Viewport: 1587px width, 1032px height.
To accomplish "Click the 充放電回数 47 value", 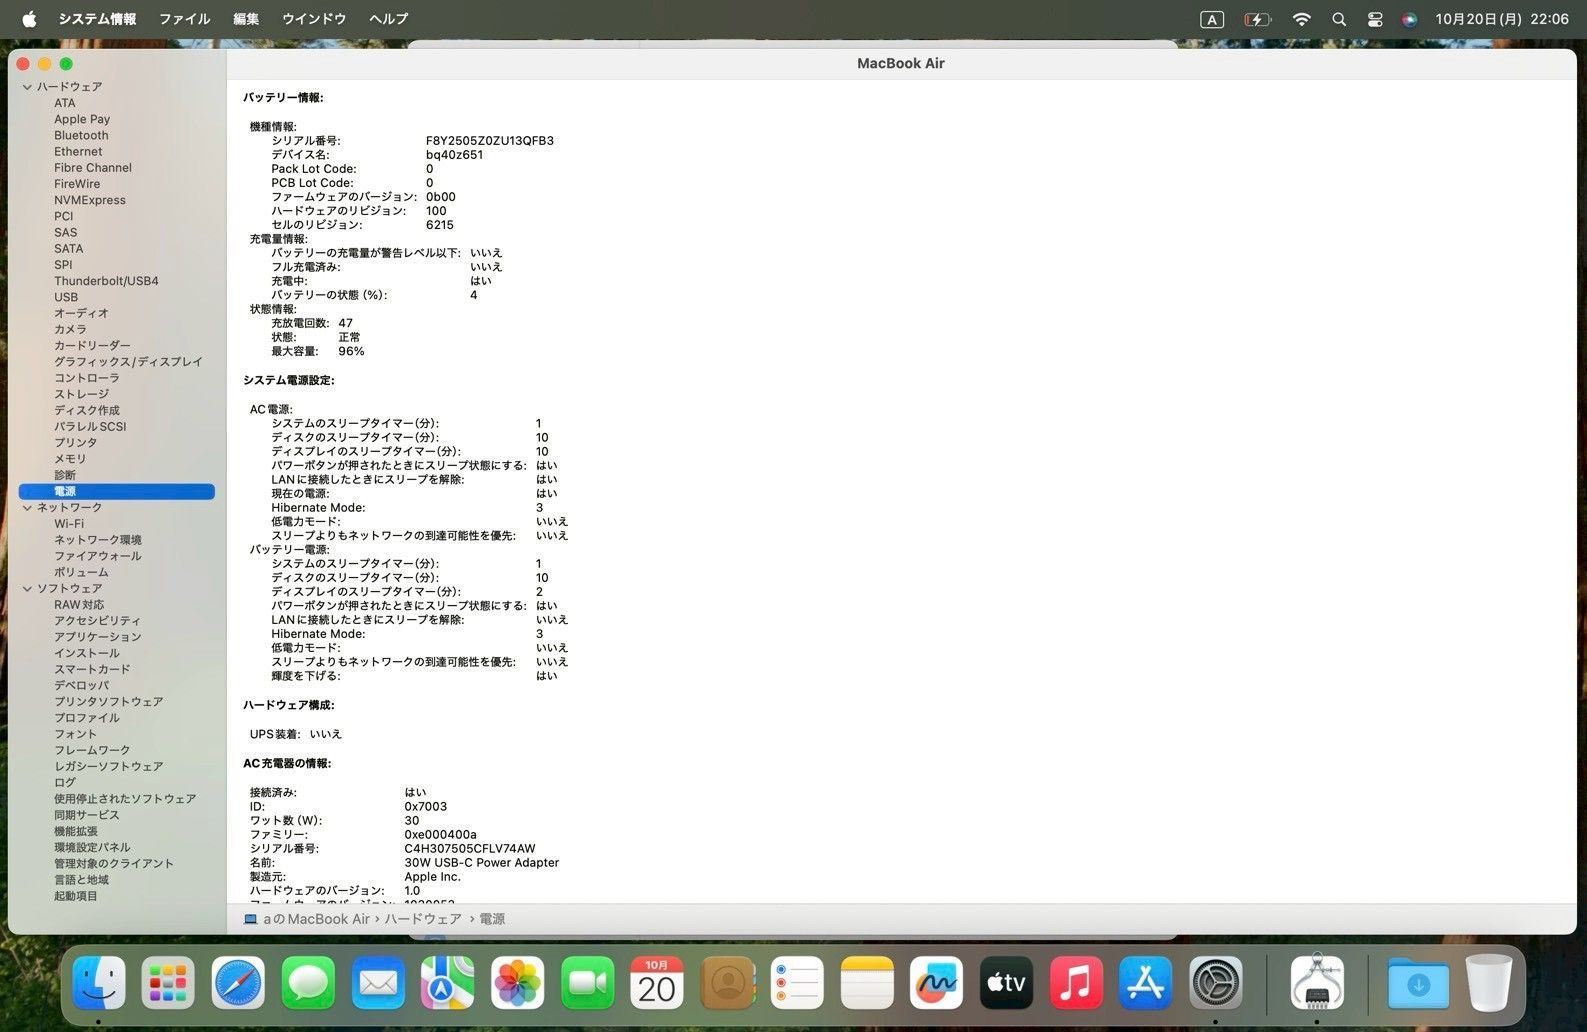I will pyautogui.click(x=345, y=323).
